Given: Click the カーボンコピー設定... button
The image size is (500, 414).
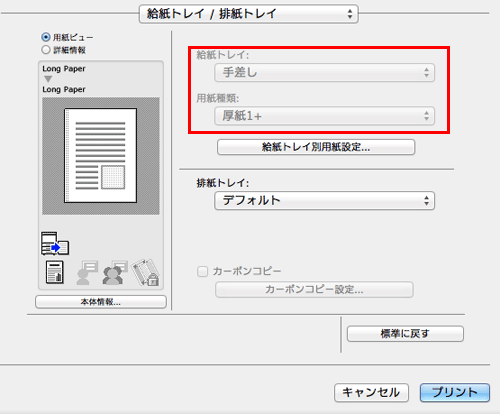Looking at the screenshot, I should pyautogui.click(x=314, y=289).
